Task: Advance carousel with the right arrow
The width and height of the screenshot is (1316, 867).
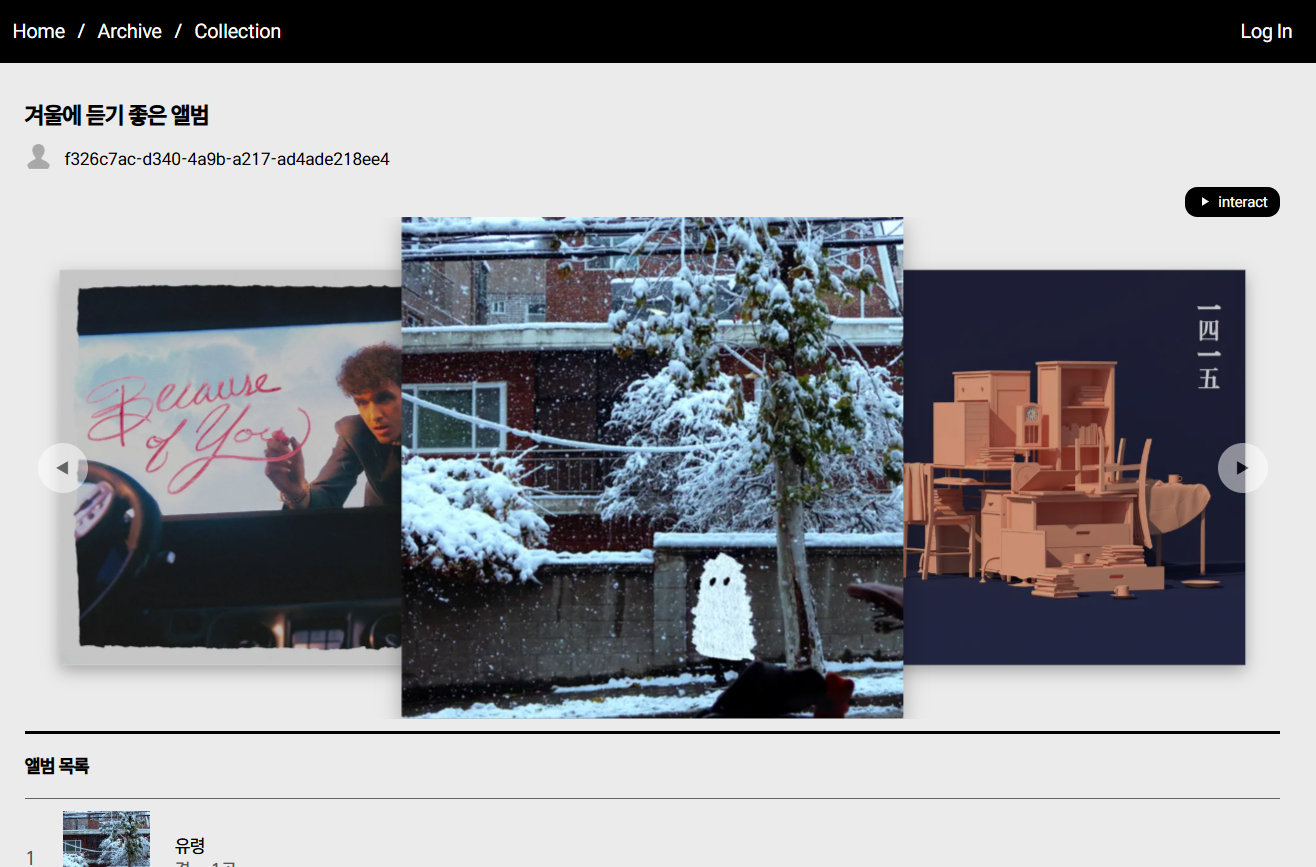Action: click(1242, 468)
